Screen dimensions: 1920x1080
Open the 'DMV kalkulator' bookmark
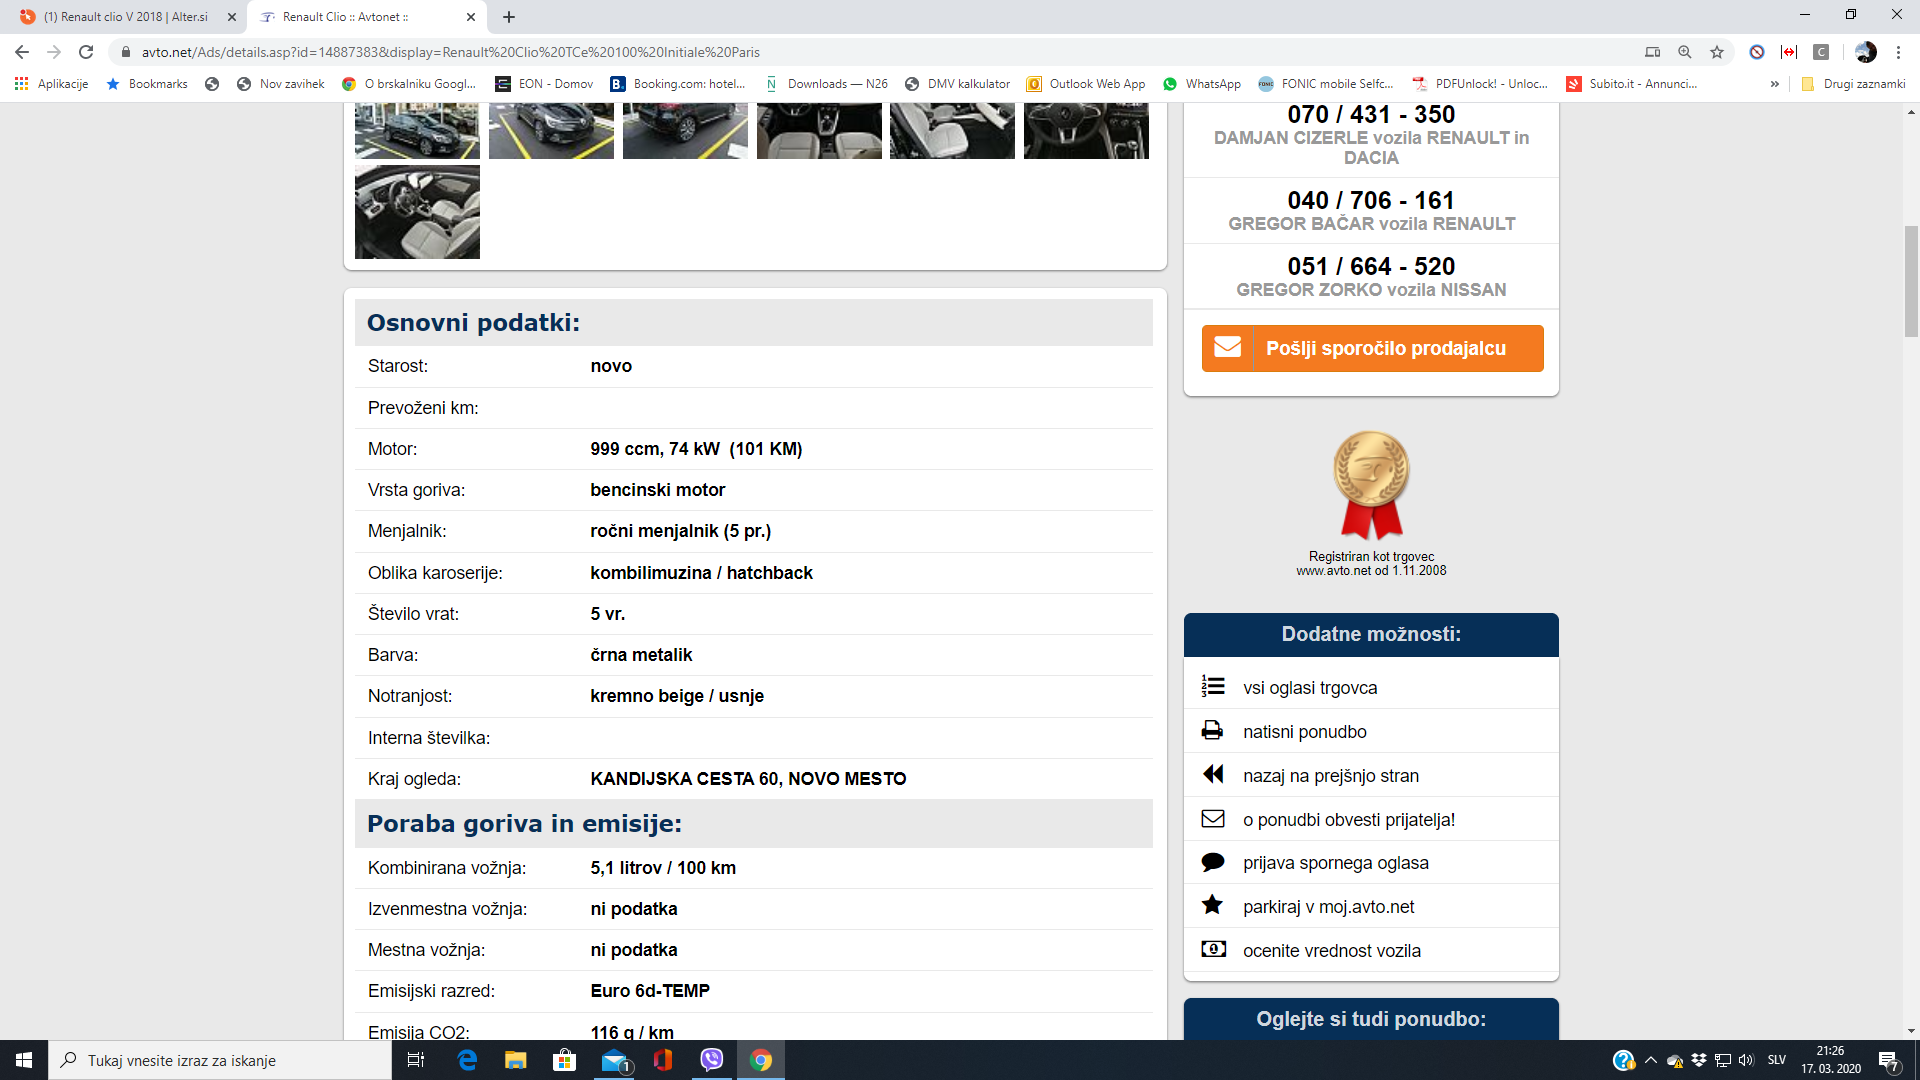(957, 84)
